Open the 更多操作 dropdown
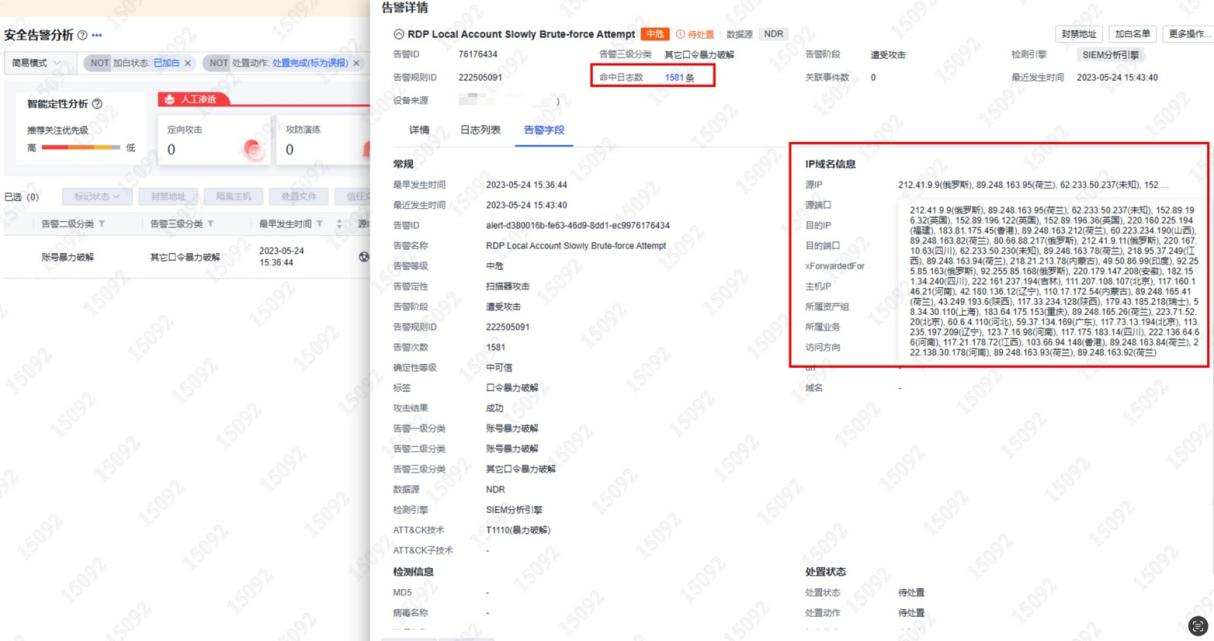The height and width of the screenshot is (641, 1214). pos(1188,34)
